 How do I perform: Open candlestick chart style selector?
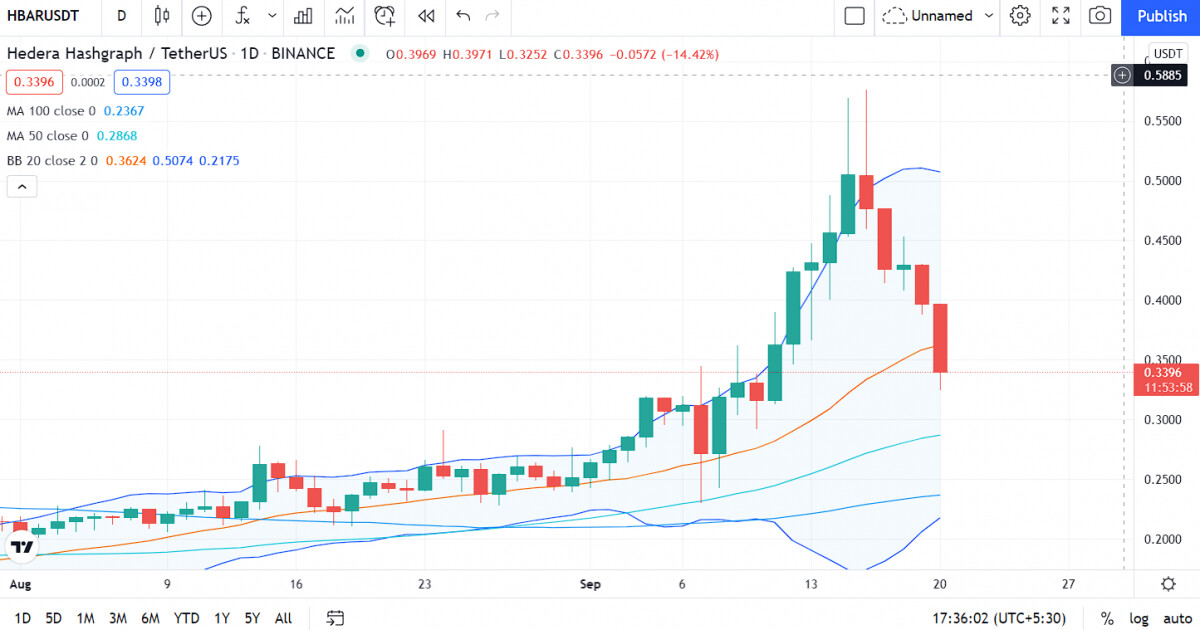pyautogui.click(x=162, y=16)
